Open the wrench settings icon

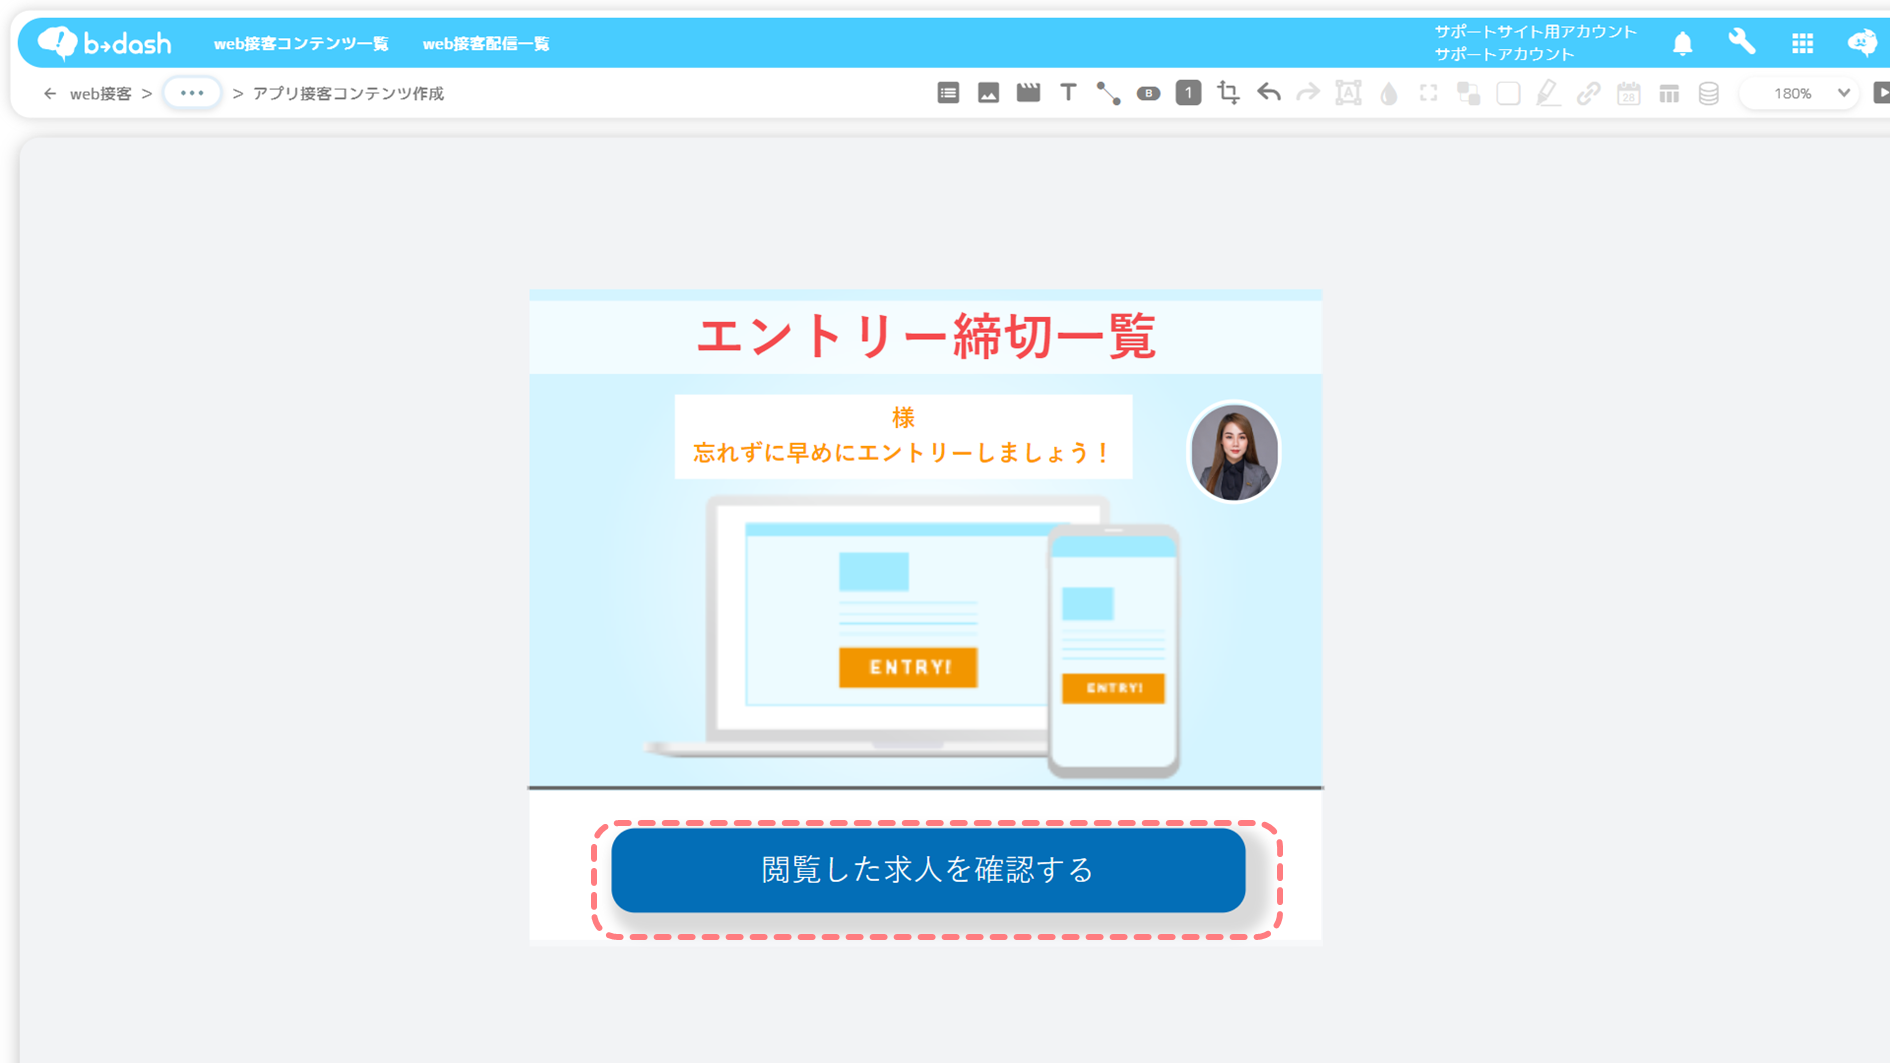click(1742, 43)
